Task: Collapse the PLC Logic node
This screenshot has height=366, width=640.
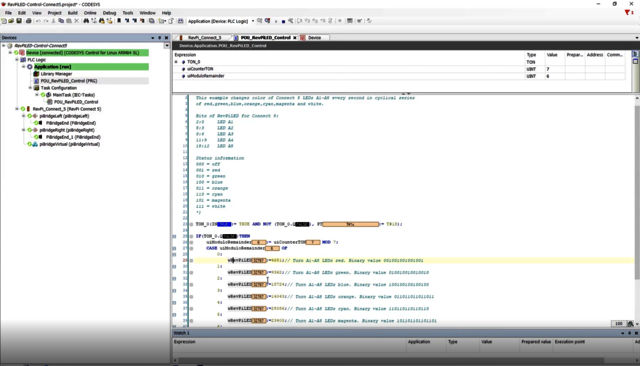Action: (x=17, y=60)
